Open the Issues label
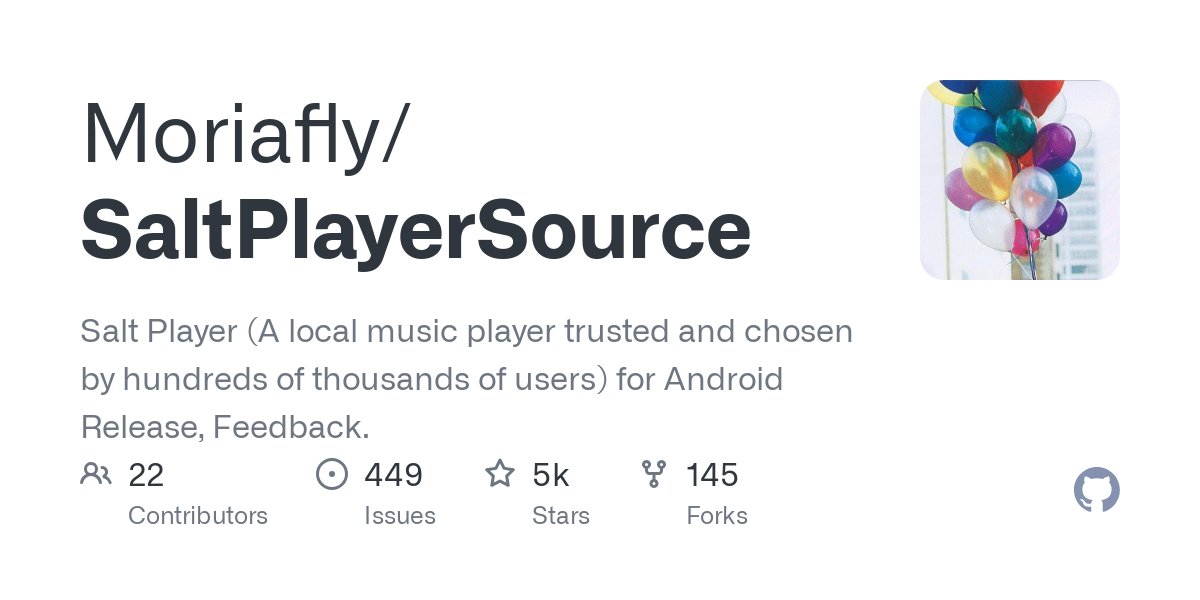Screen dimensions: 1200x600 pyautogui.click(x=400, y=516)
